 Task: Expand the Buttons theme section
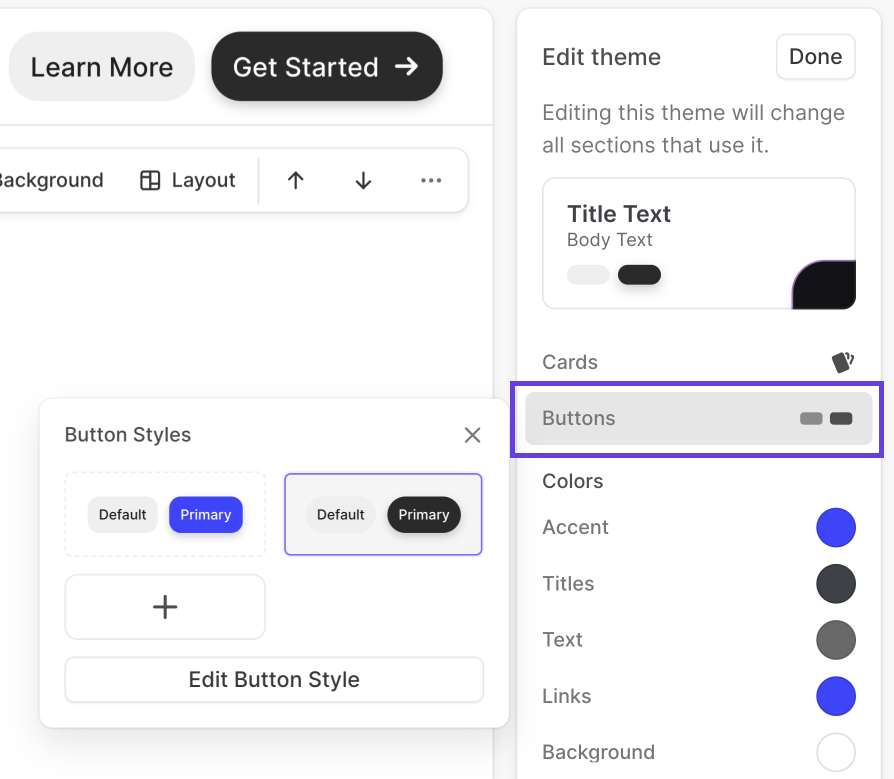(698, 418)
